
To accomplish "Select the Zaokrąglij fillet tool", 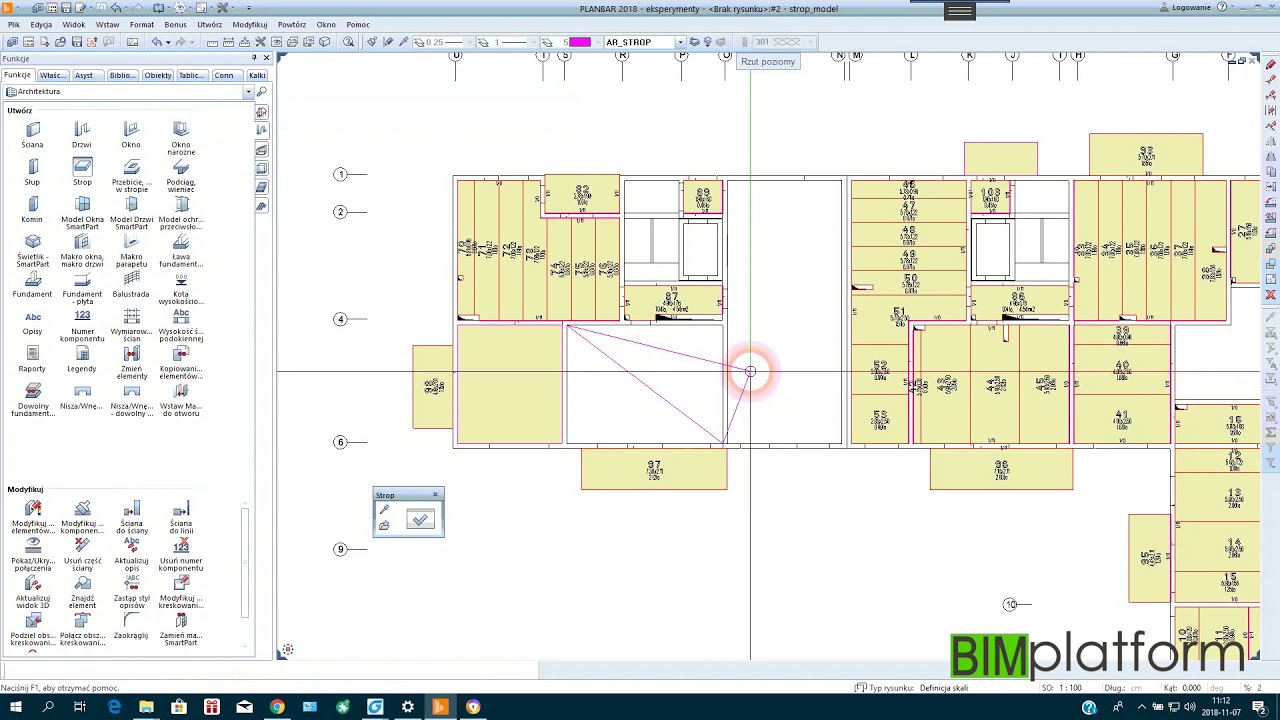I will pyautogui.click(x=131, y=627).
